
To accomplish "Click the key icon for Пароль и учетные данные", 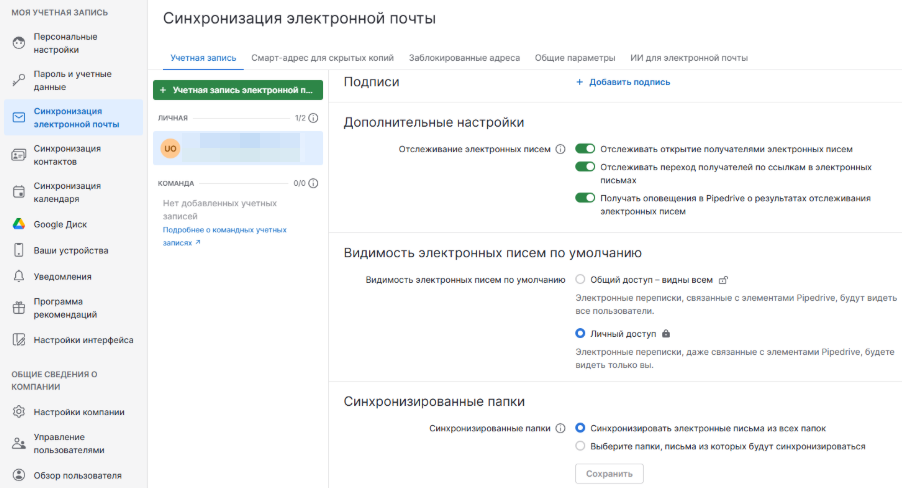I will pos(19,80).
